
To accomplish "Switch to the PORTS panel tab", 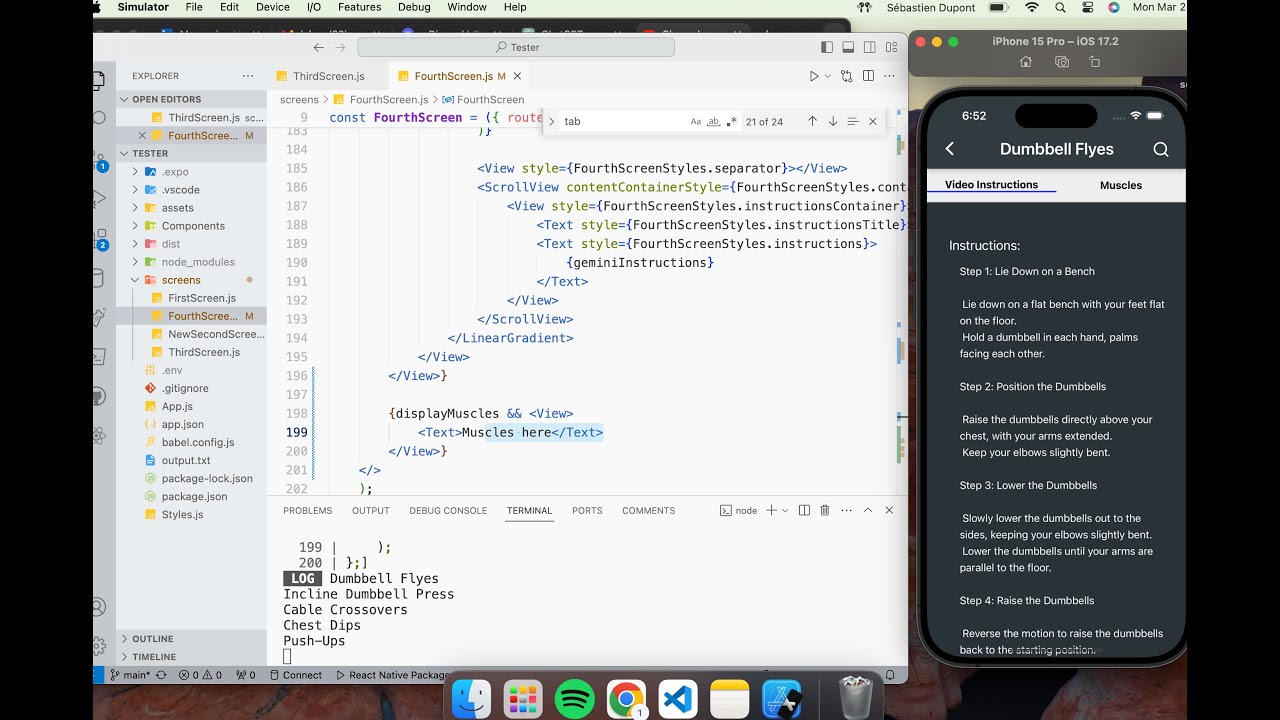I will 587,510.
